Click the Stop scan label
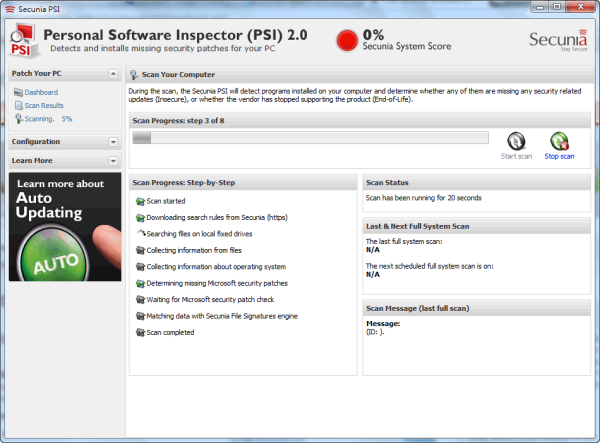 tap(559, 156)
